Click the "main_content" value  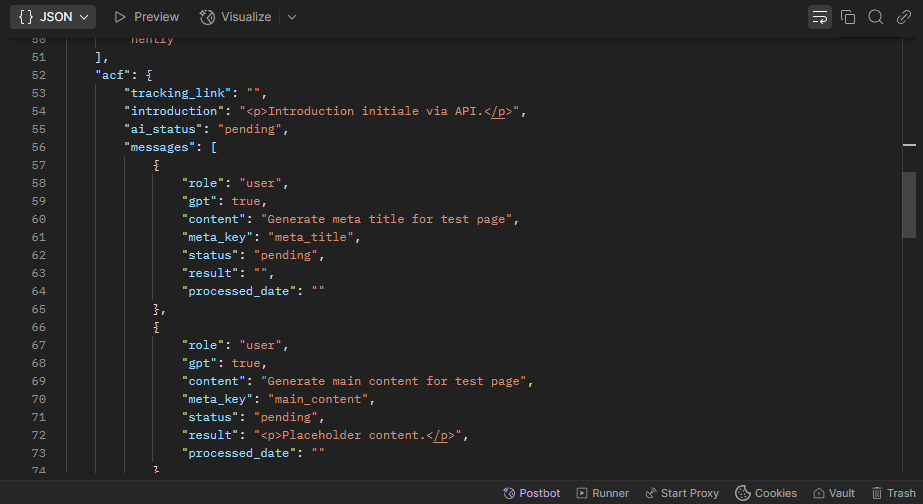coord(318,399)
